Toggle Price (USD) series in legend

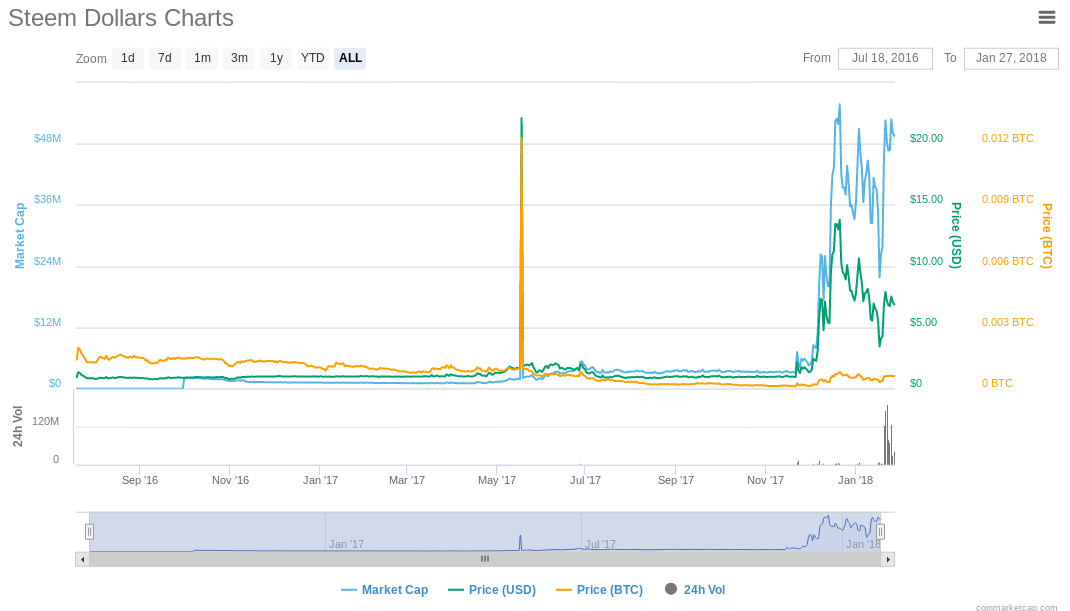pyautogui.click(x=492, y=590)
